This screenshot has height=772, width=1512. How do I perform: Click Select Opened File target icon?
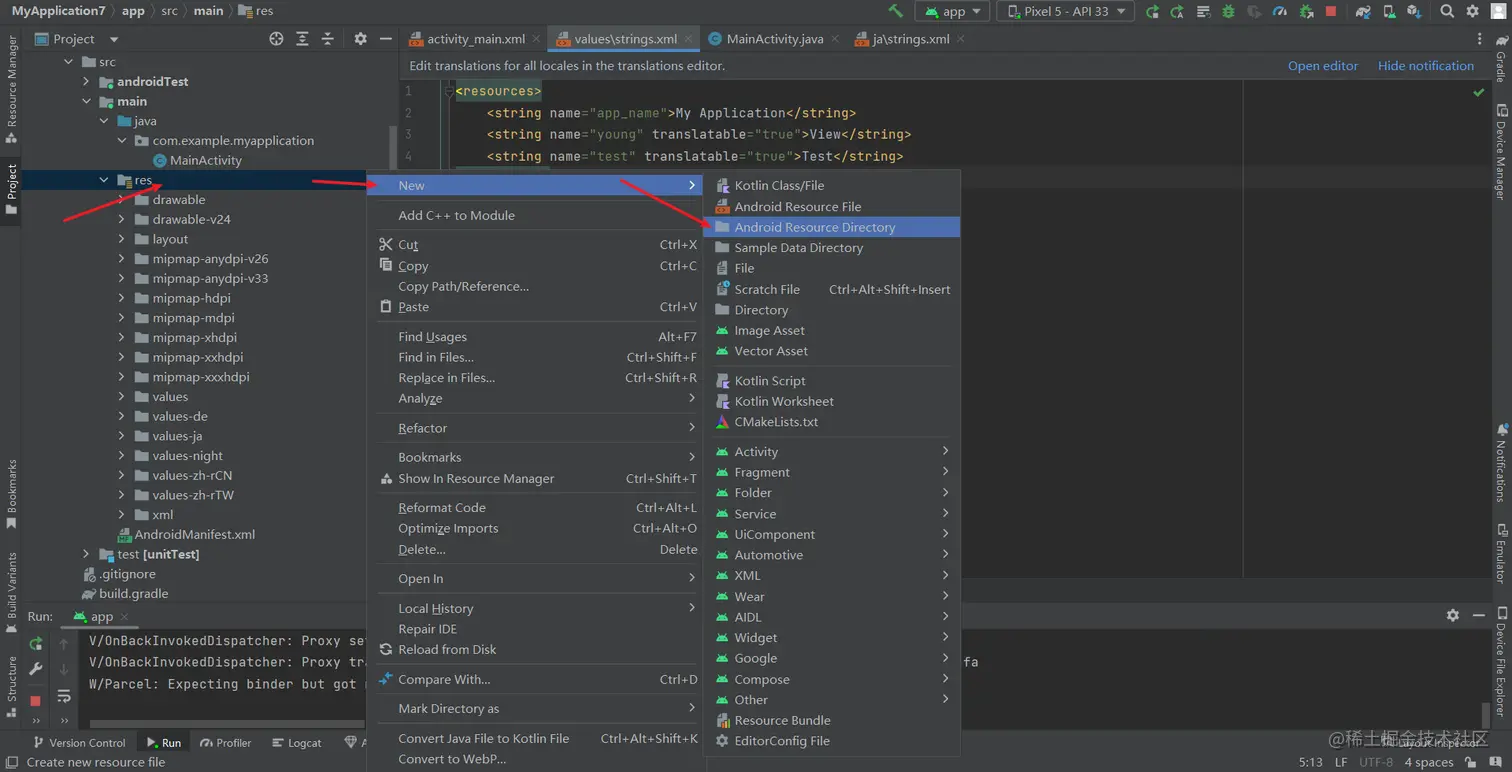[277, 39]
